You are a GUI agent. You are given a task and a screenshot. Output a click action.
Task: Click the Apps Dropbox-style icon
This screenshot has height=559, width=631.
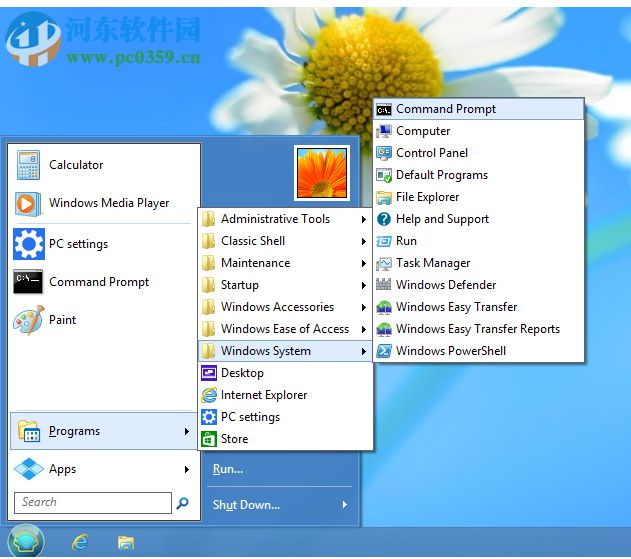click(x=29, y=469)
